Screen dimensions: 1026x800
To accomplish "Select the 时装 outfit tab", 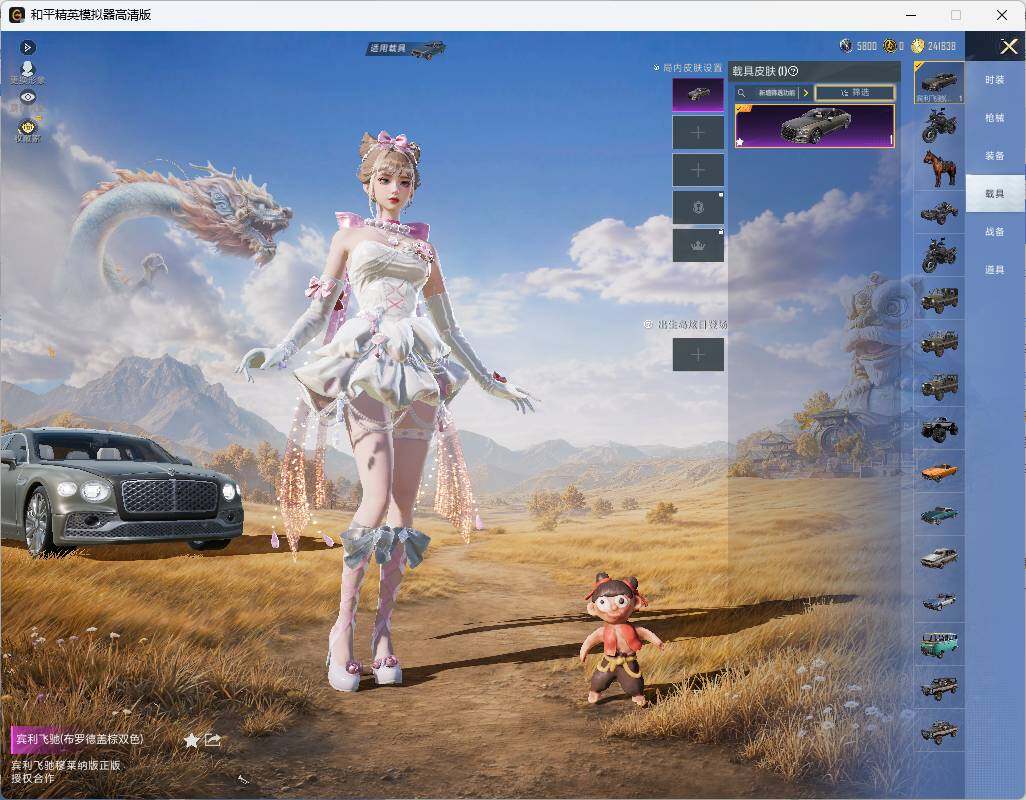I will [995, 80].
